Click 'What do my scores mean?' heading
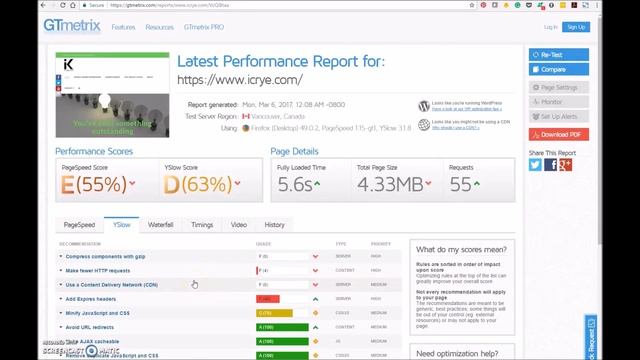The width and height of the screenshot is (640, 360). 461,250
